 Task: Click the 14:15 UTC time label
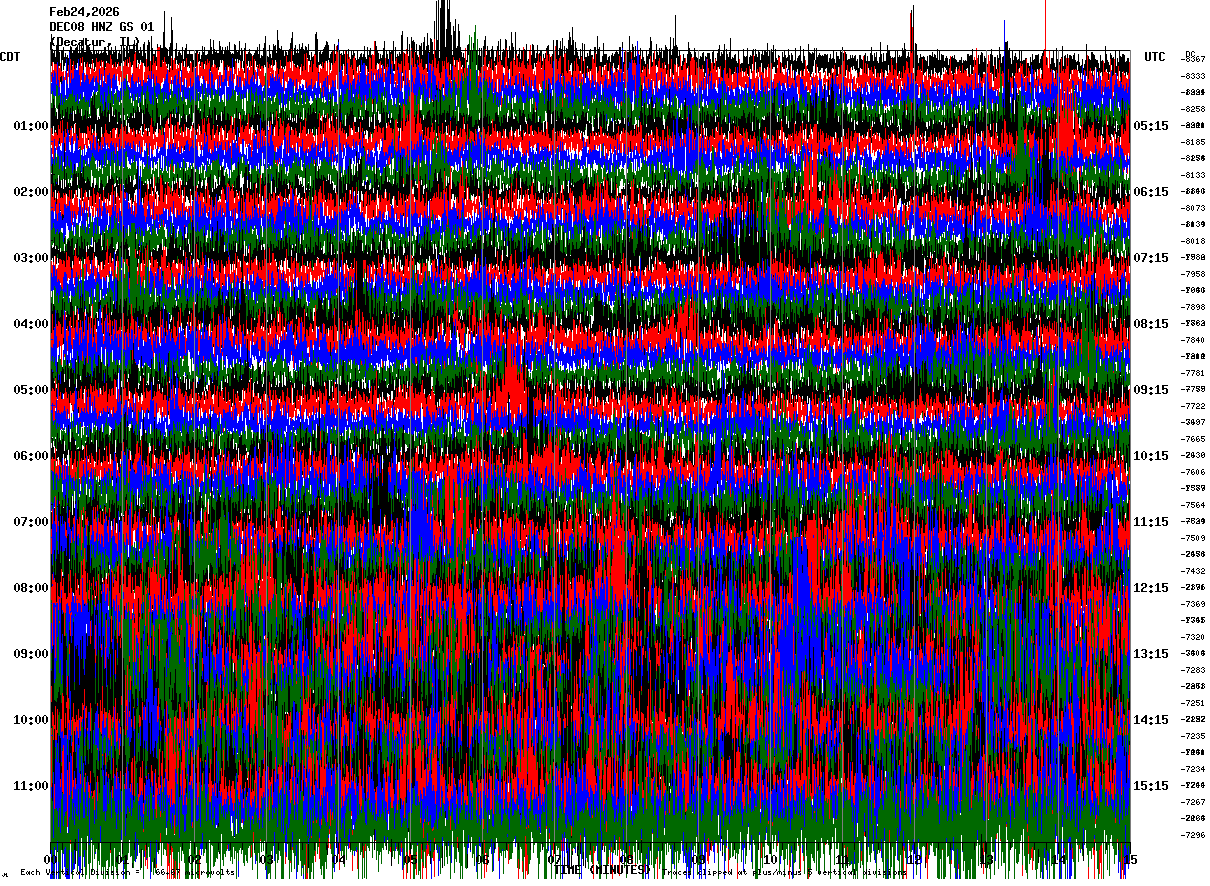pyautogui.click(x=1151, y=720)
